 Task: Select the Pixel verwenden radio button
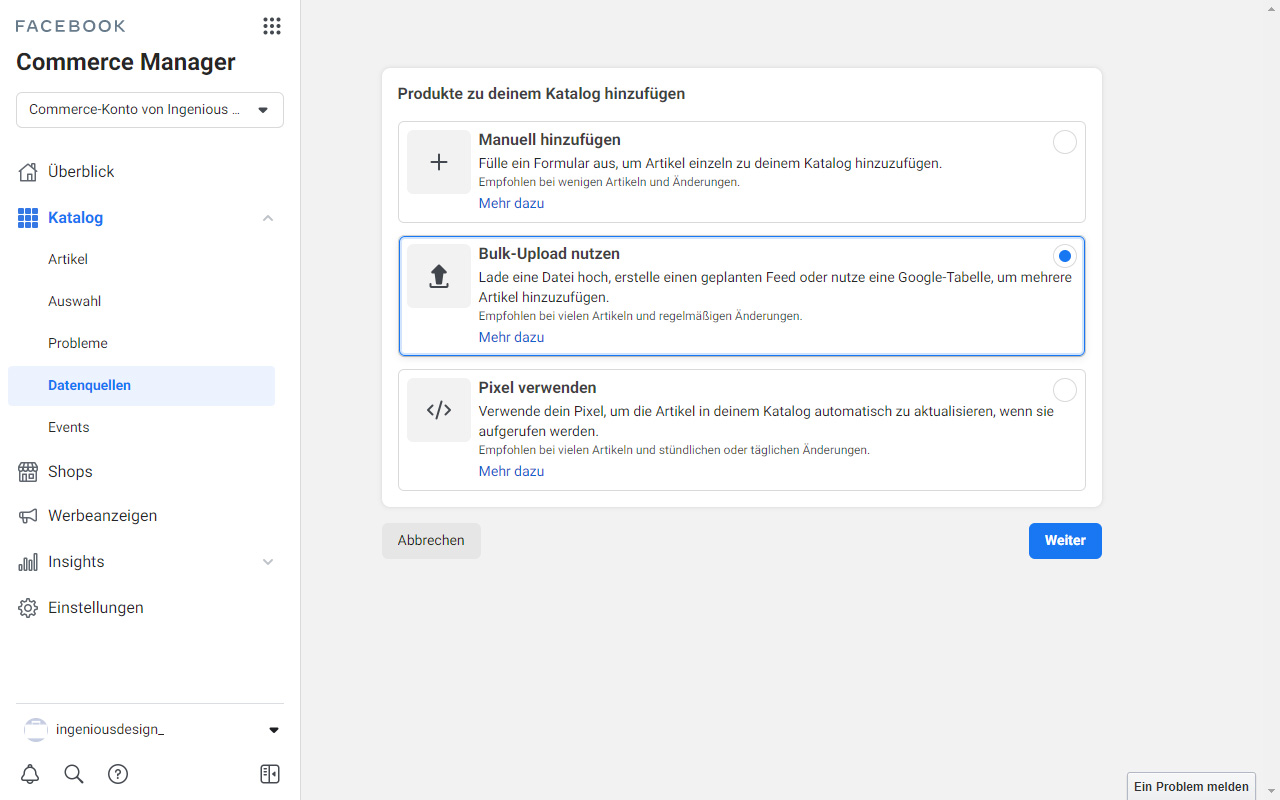(x=1065, y=390)
